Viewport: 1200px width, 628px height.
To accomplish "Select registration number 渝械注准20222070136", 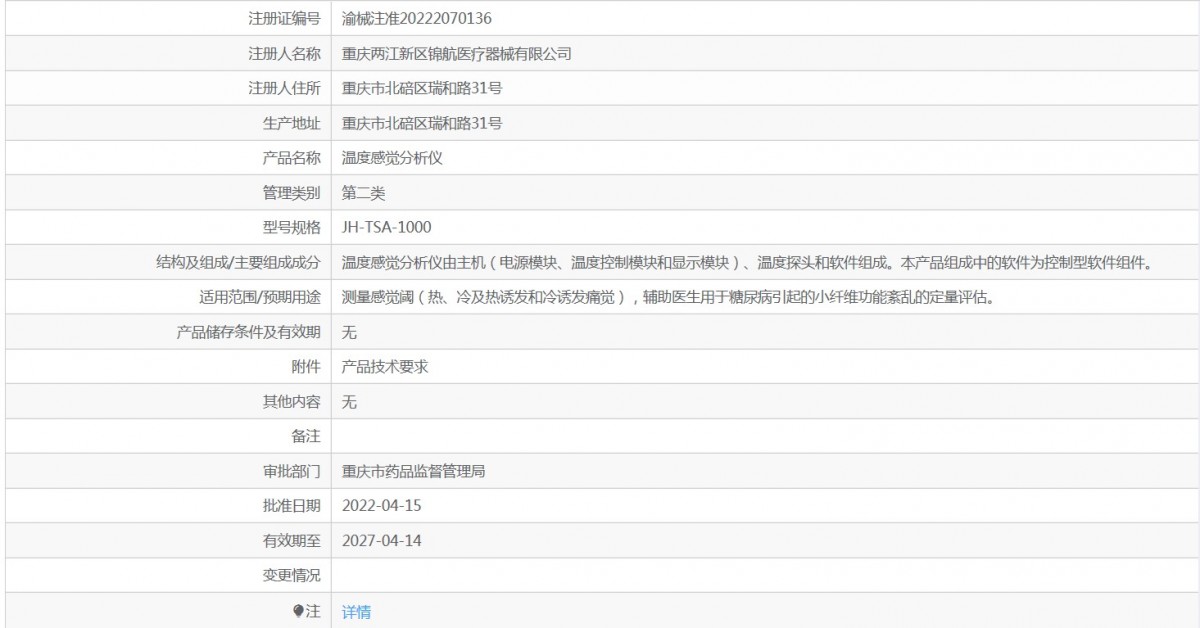I will (417, 18).
